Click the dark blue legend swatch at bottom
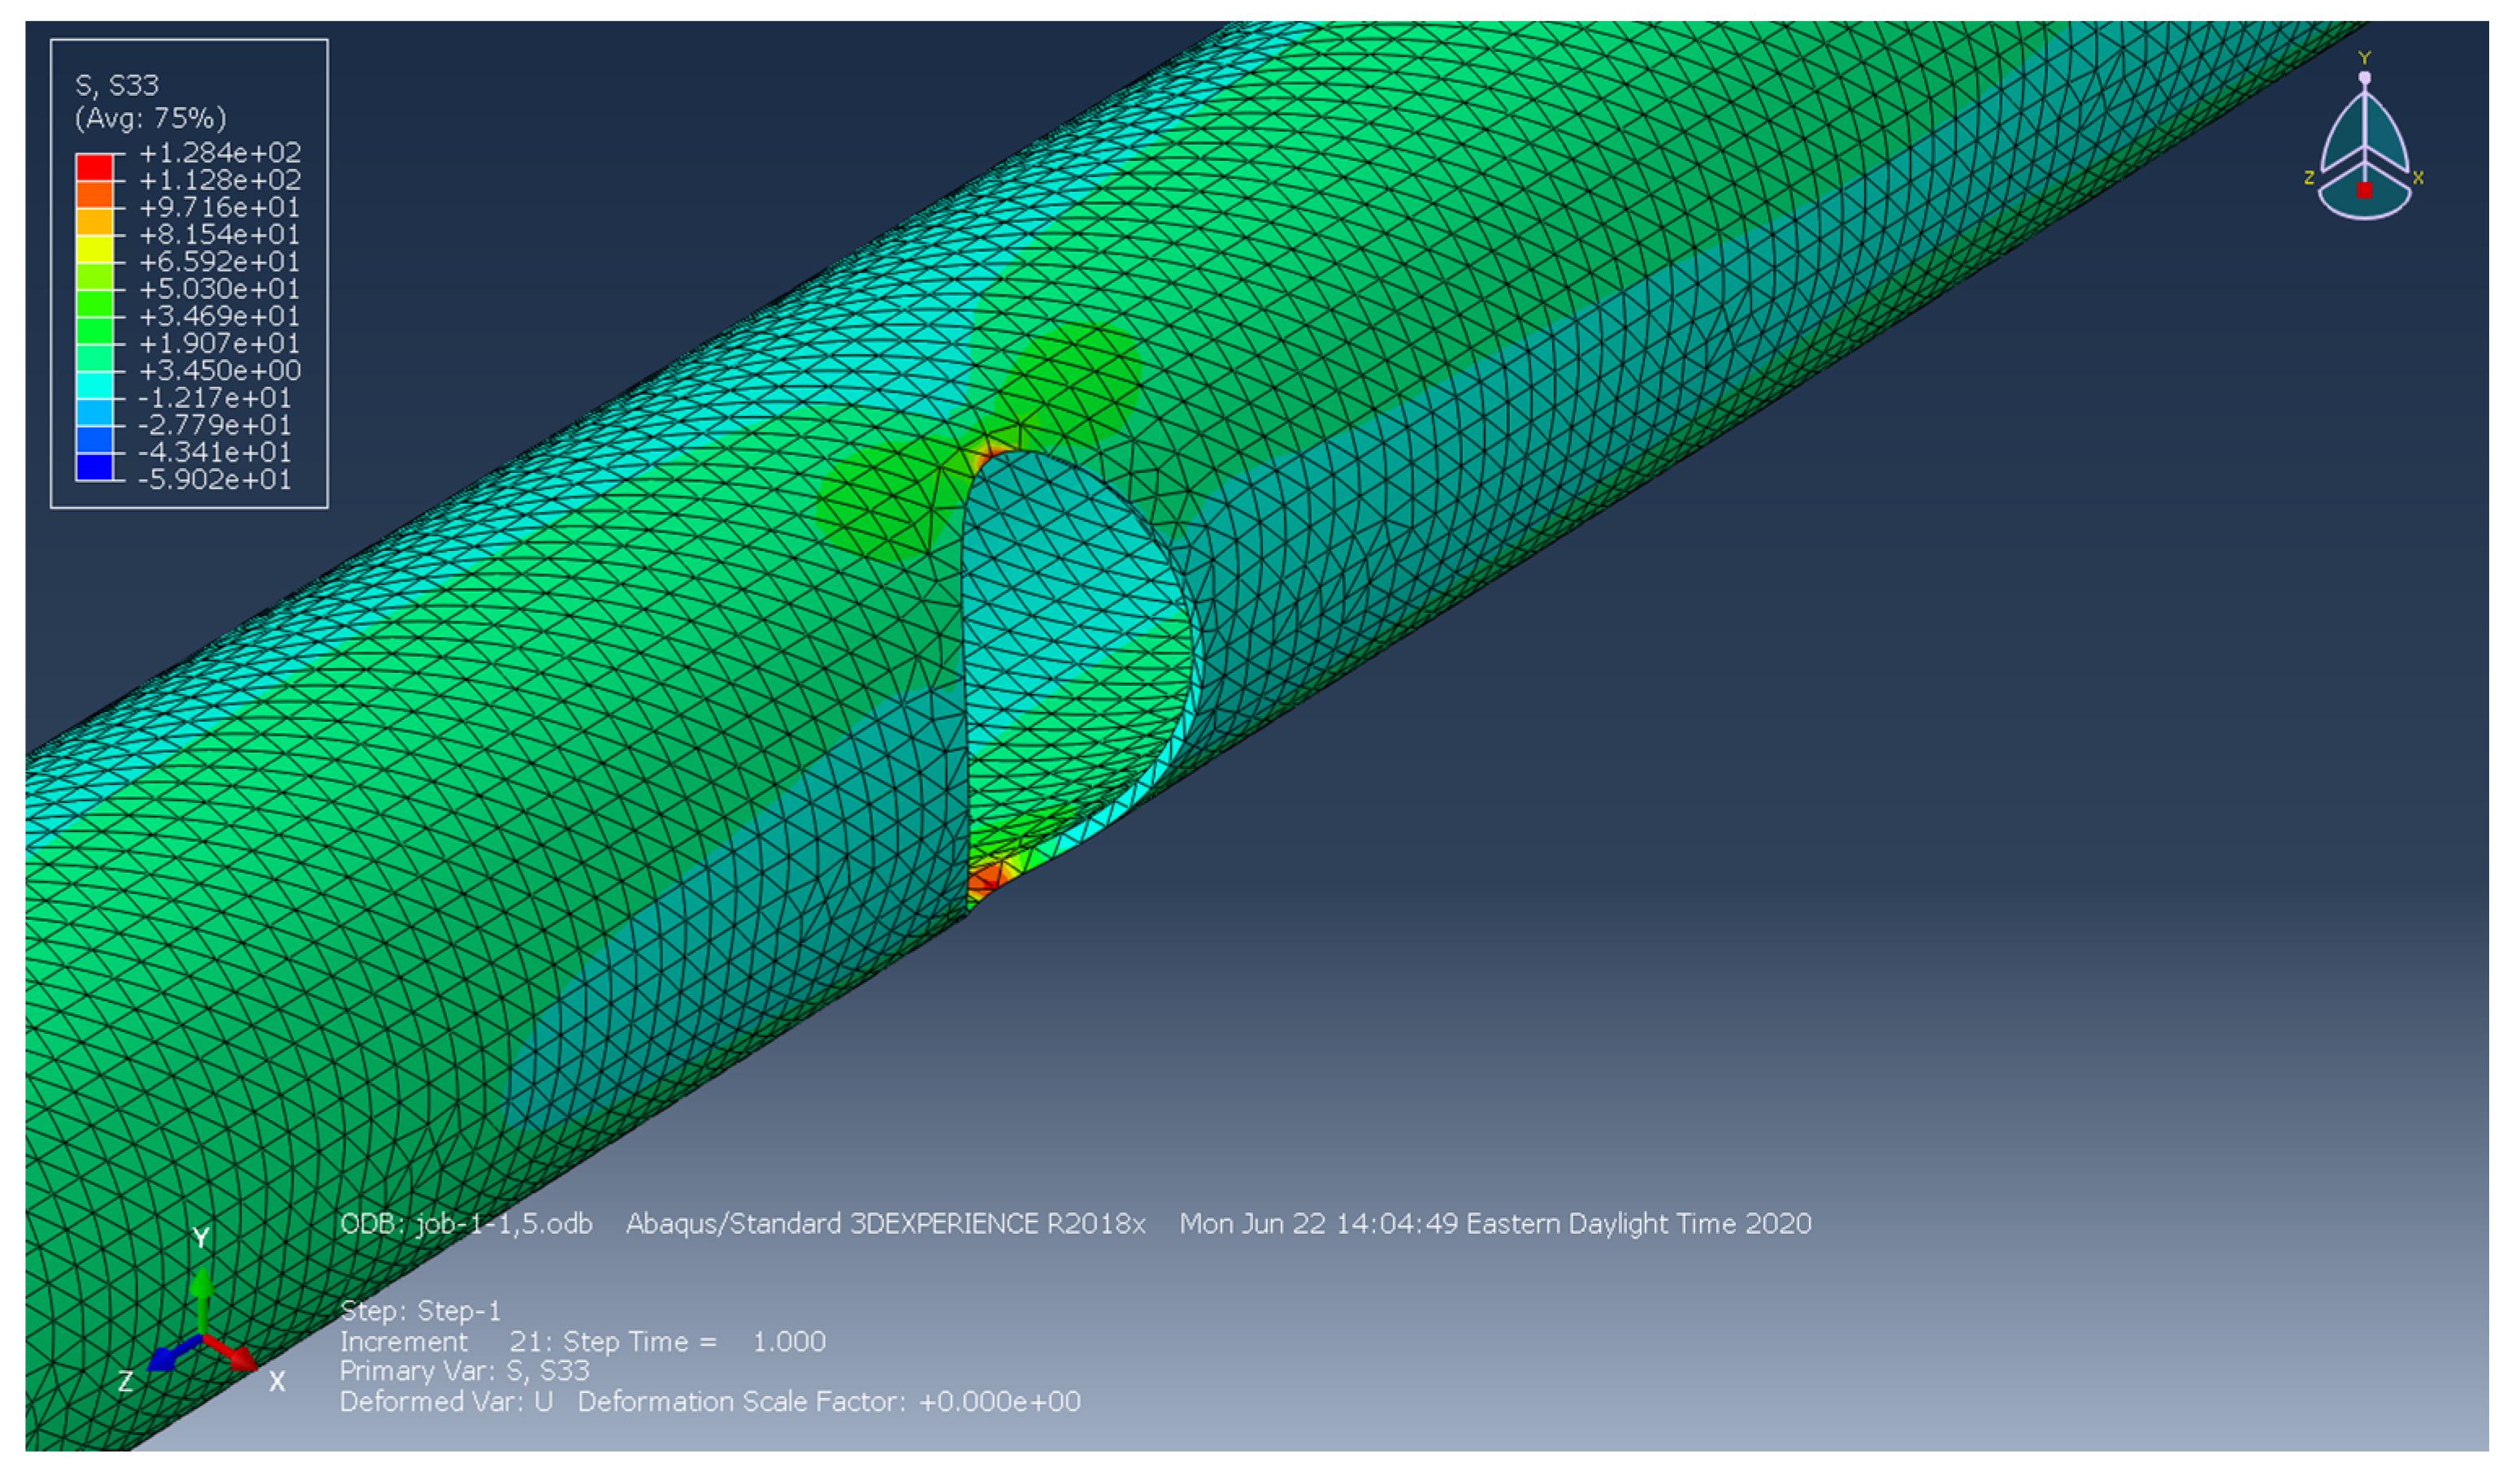 pos(95,467)
